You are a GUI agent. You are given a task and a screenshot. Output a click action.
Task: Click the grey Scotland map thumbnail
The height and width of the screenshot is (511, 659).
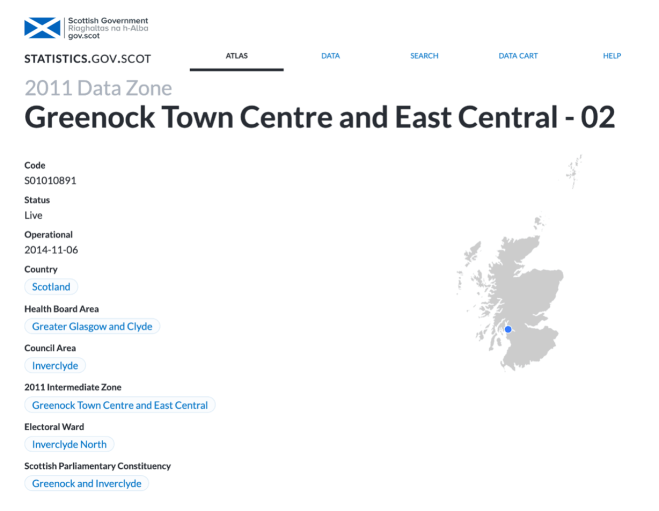pyautogui.click(x=519, y=263)
